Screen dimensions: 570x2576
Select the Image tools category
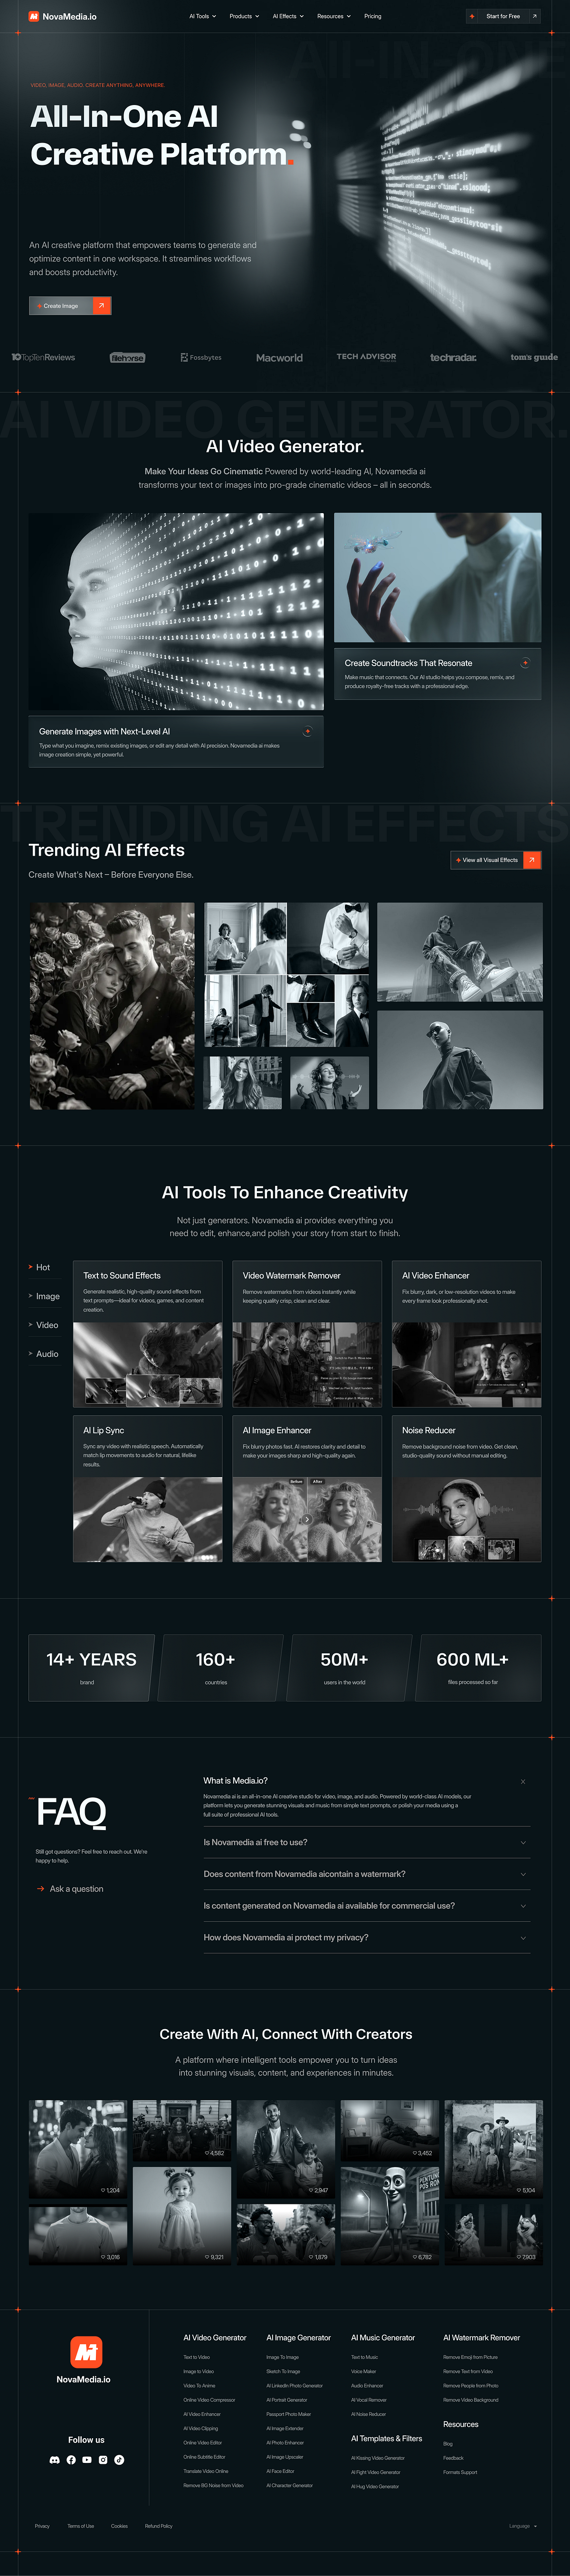click(44, 1296)
